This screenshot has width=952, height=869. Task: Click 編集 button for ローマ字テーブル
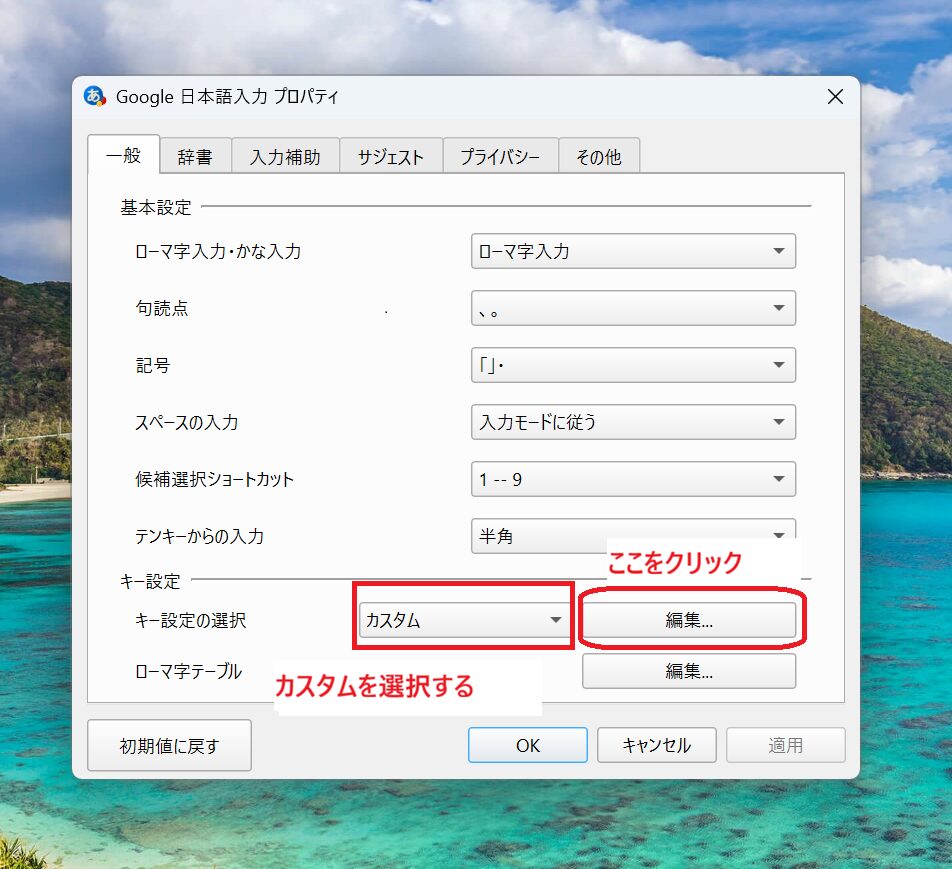coord(689,671)
